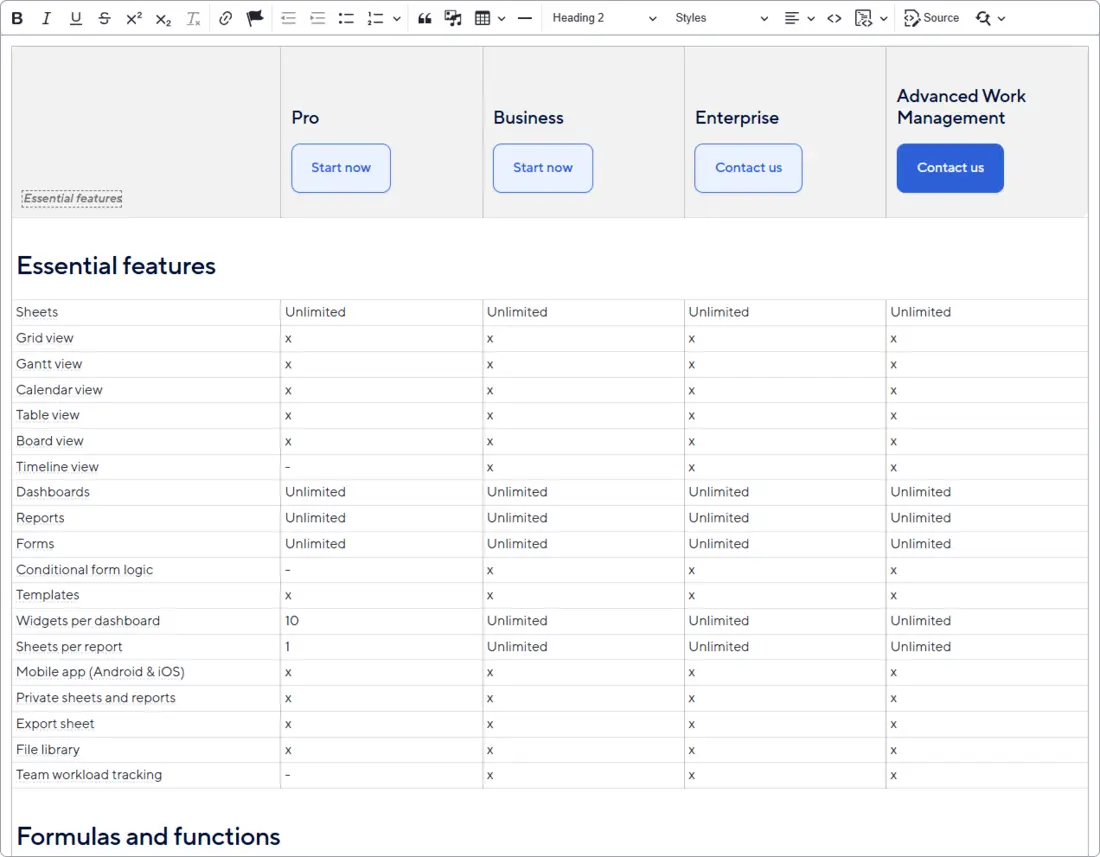Insert a horizontal line
1100x857 pixels.
(x=524, y=17)
